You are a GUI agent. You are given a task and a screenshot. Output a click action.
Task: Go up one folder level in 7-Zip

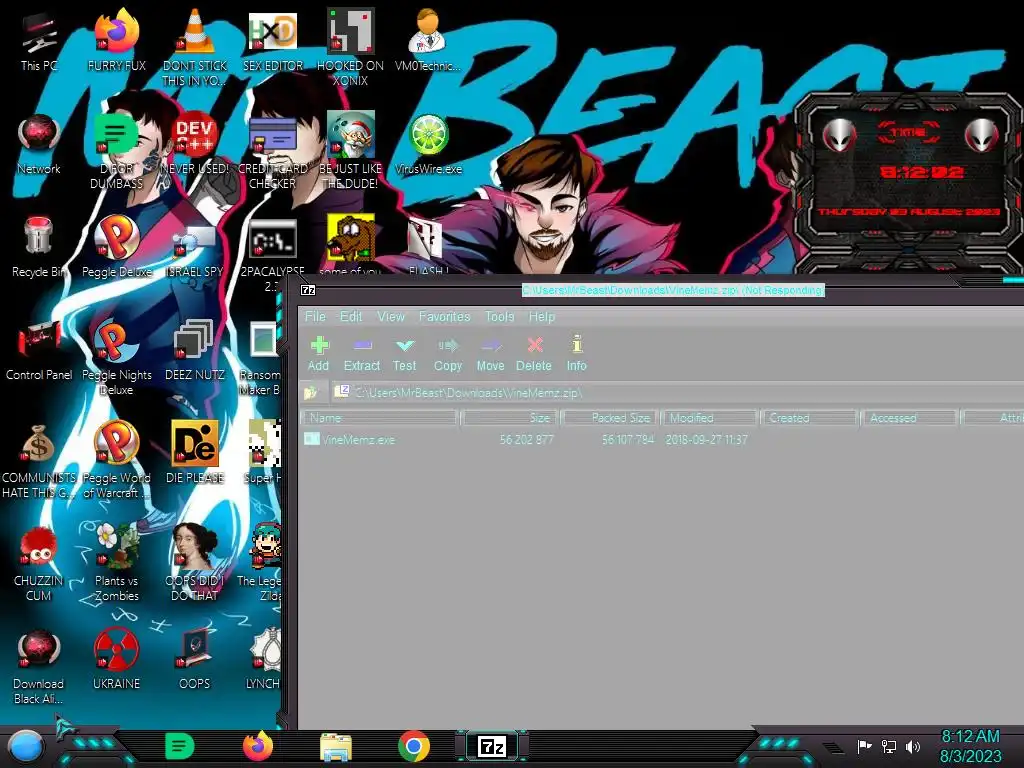pyautogui.click(x=310, y=392)
